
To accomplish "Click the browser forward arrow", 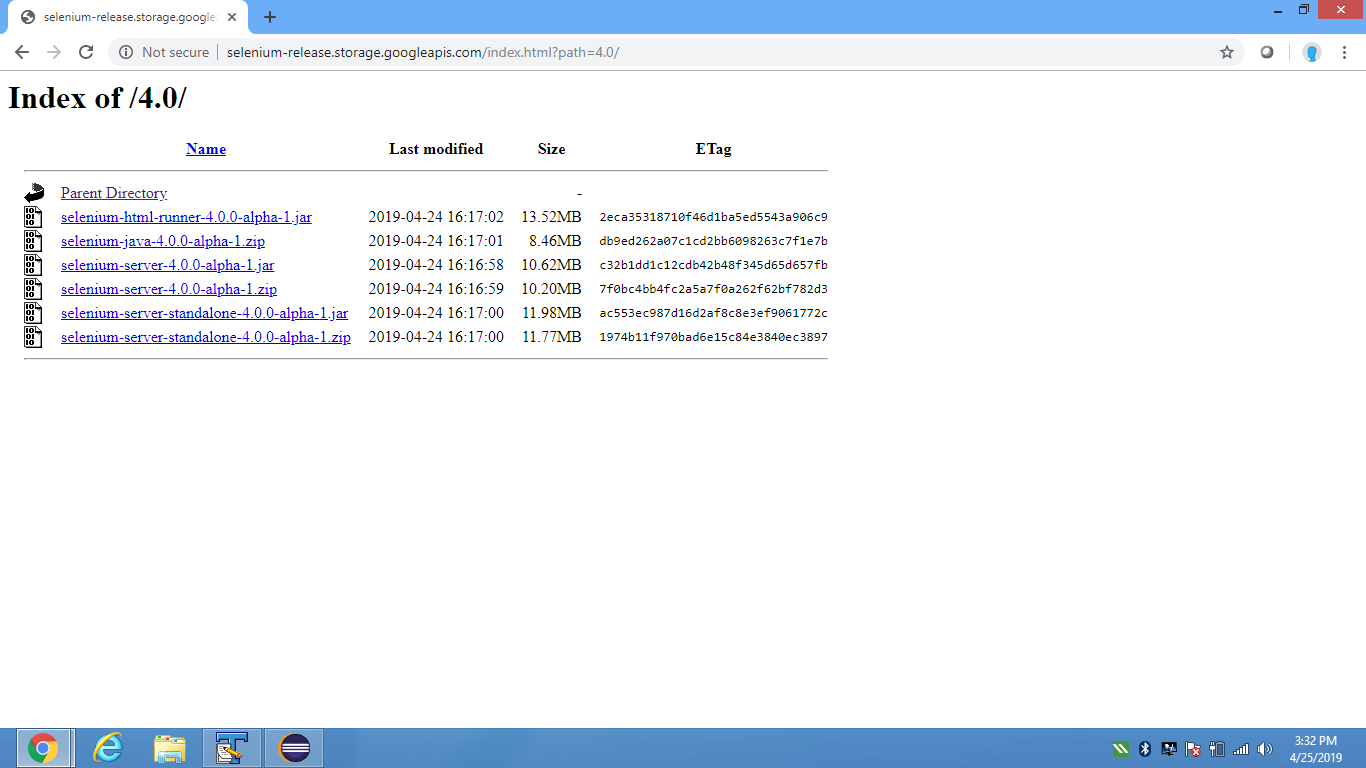I will [x=54, y=52].
